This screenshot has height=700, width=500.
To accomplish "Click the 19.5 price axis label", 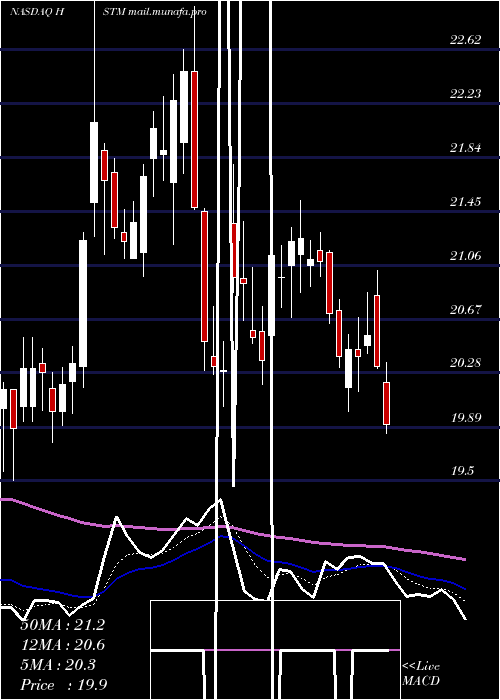I will pos(462,471).
